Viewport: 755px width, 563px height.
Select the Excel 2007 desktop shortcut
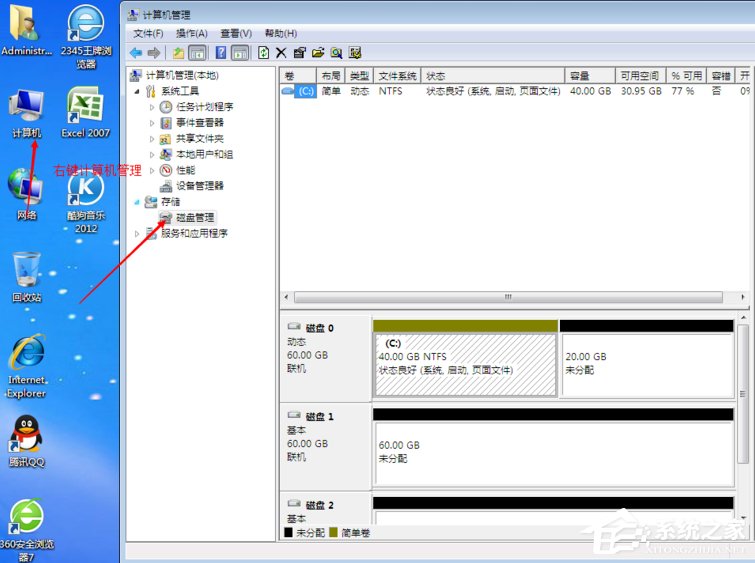[x=85, y=112]
